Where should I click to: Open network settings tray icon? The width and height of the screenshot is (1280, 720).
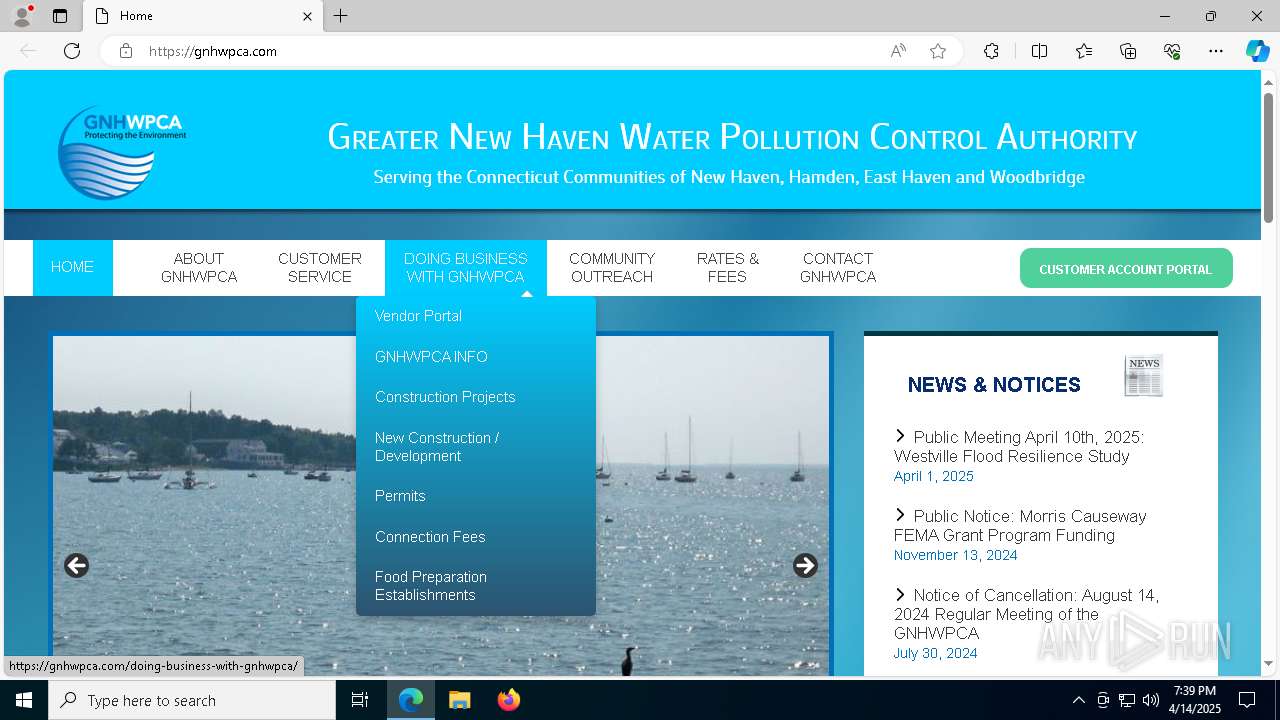click(1126, 700)
